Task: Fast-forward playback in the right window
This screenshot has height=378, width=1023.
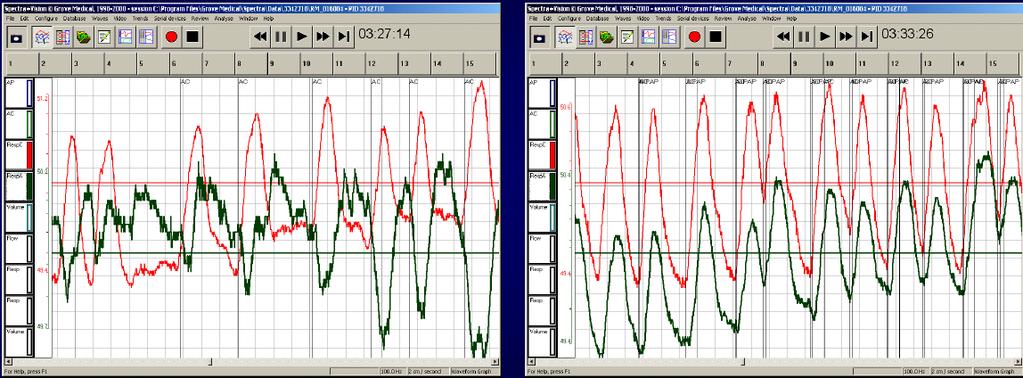Action: click(x=846, y=37)
